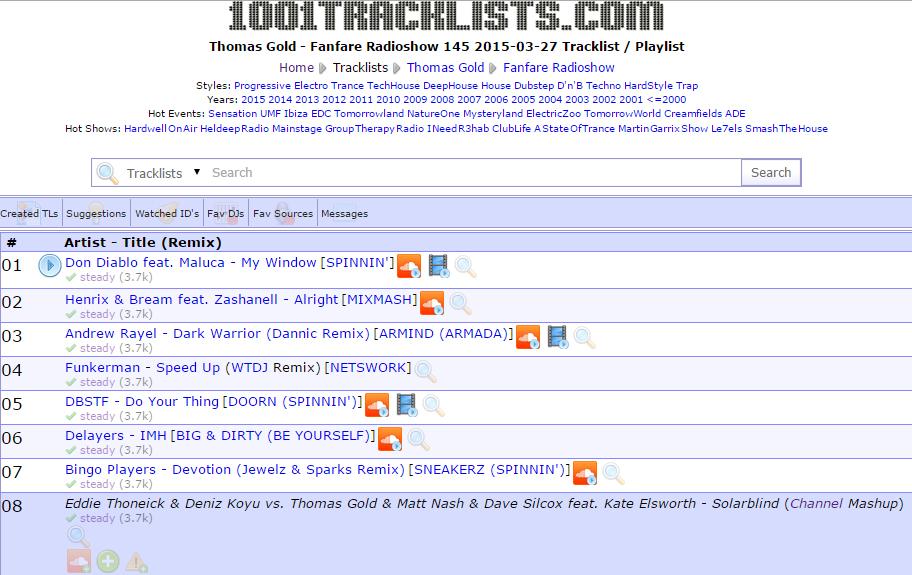
Task: Open SmashTheHouse hot show link
Action: (786, 128)
